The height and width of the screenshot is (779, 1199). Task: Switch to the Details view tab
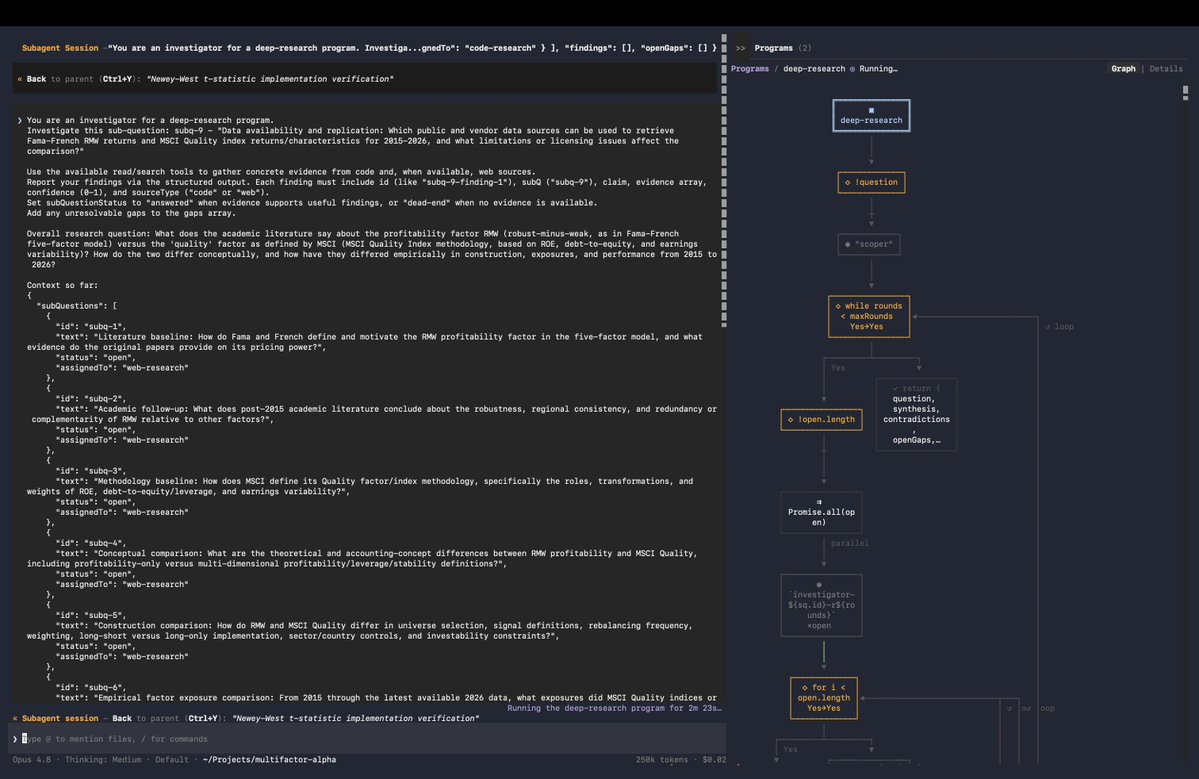[1165, 69]
